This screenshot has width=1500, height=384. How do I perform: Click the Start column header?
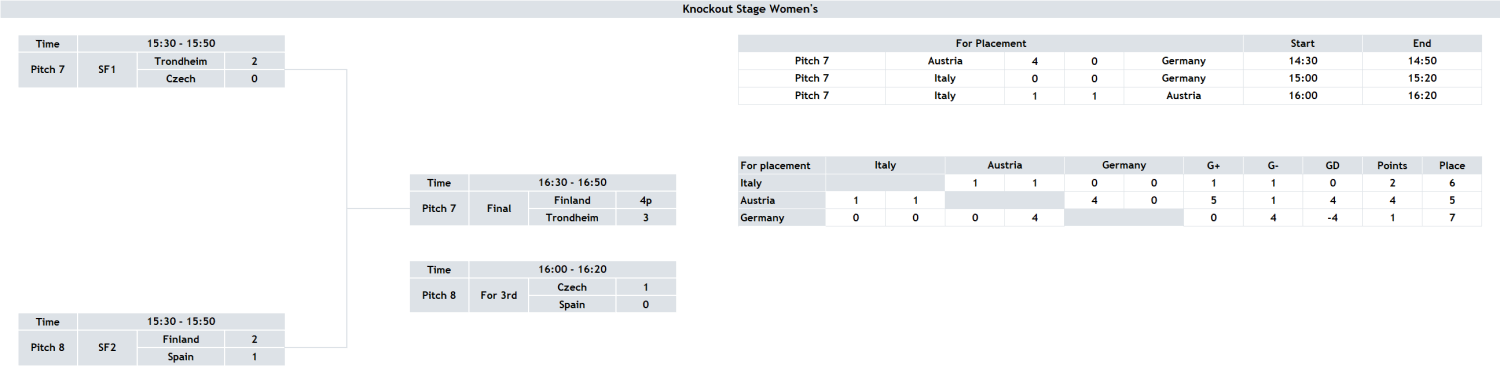coord(1303,43)
